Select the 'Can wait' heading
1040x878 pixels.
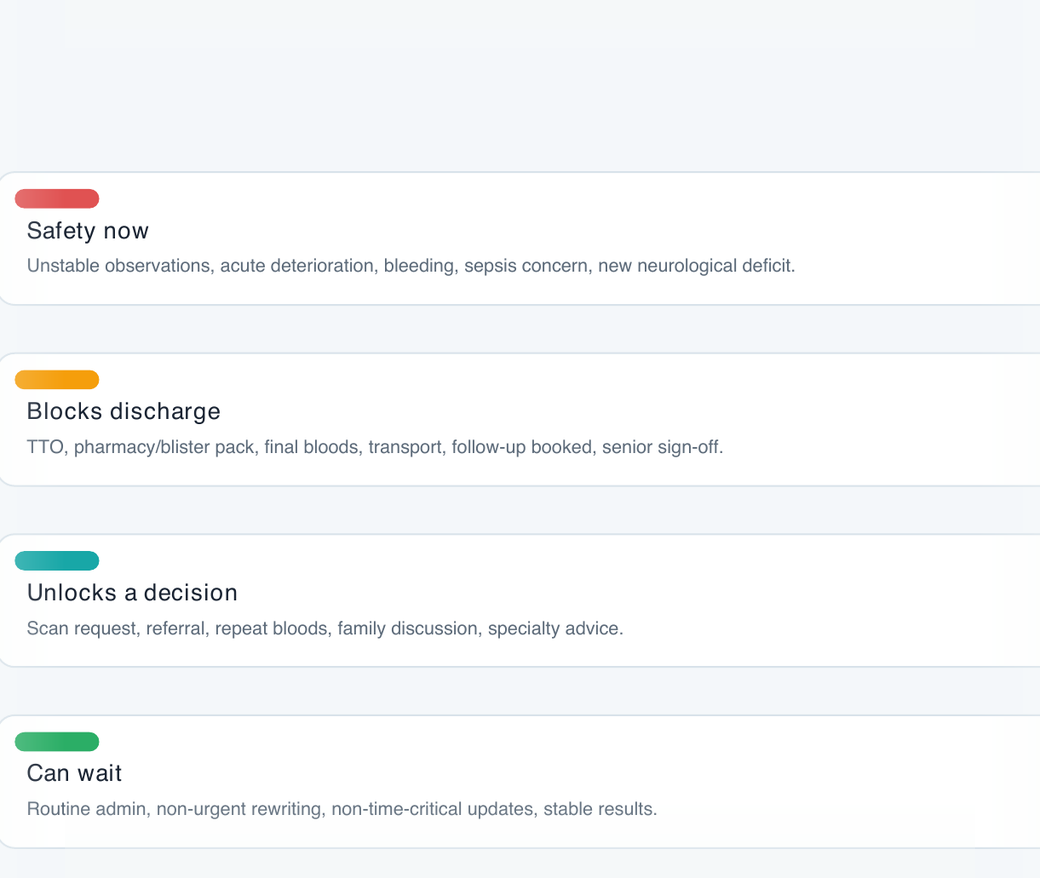coord(74,773)
